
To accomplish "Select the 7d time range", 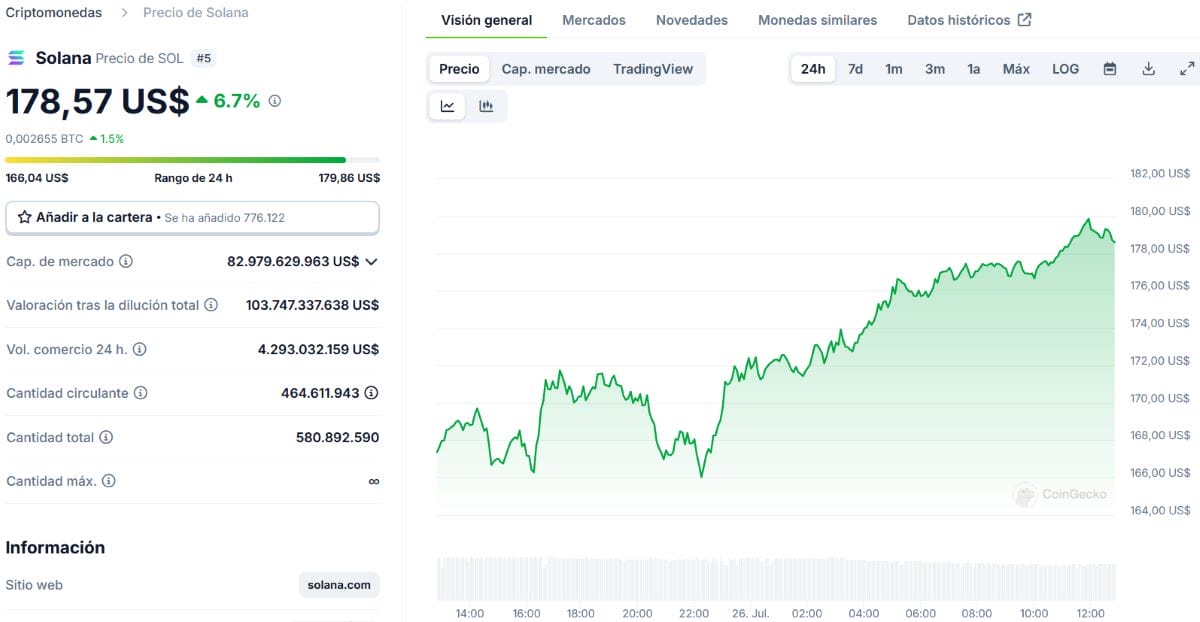I will click(855, 69).
